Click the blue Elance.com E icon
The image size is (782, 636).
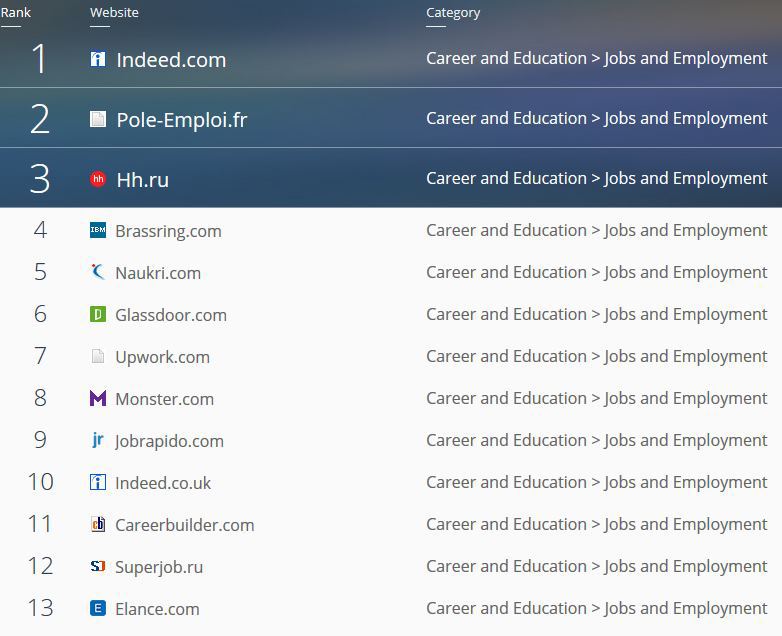point(98,608)
